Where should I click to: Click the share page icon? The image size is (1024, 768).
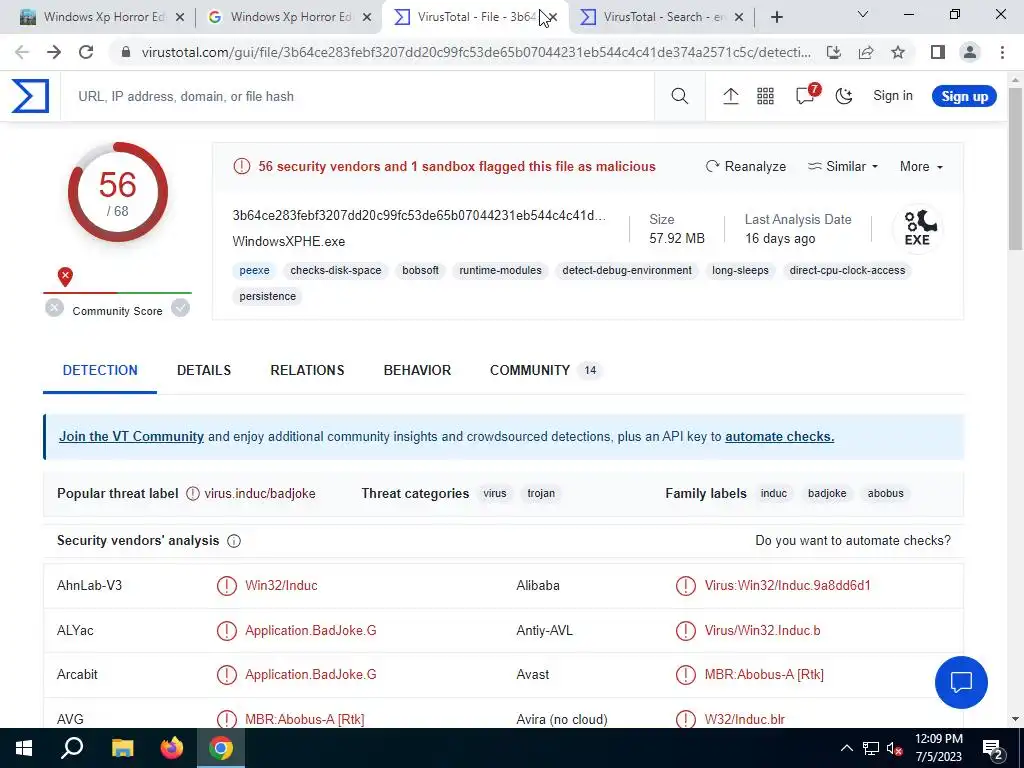[866, 52]
